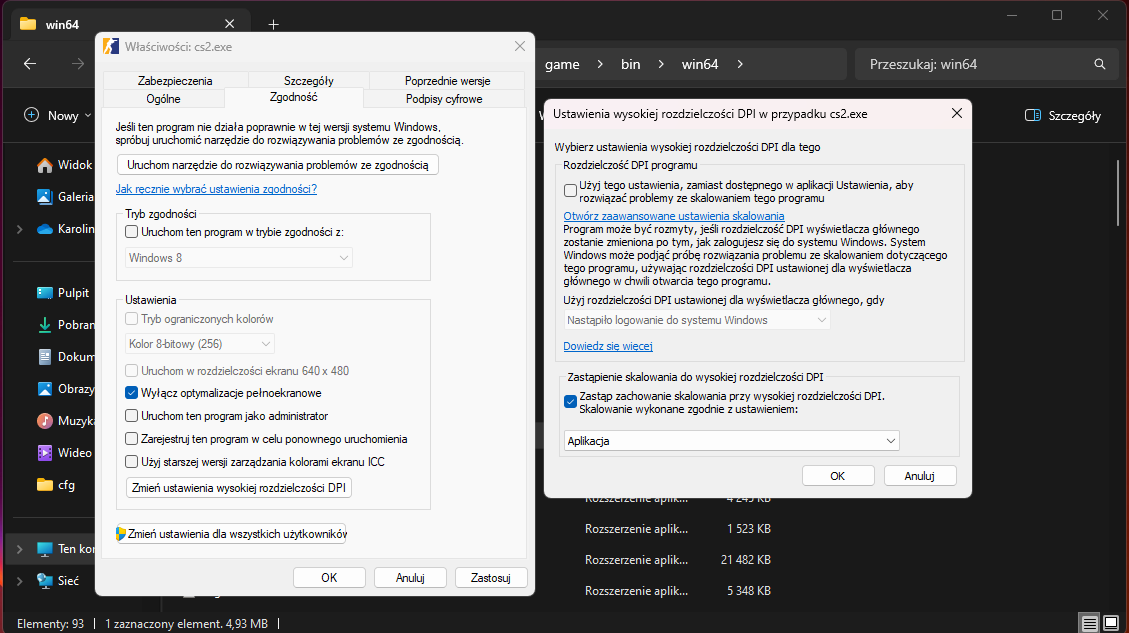Click OK in cs2.exe properties dialog
The image size is (1129, 633).
[x=329, y=578]
